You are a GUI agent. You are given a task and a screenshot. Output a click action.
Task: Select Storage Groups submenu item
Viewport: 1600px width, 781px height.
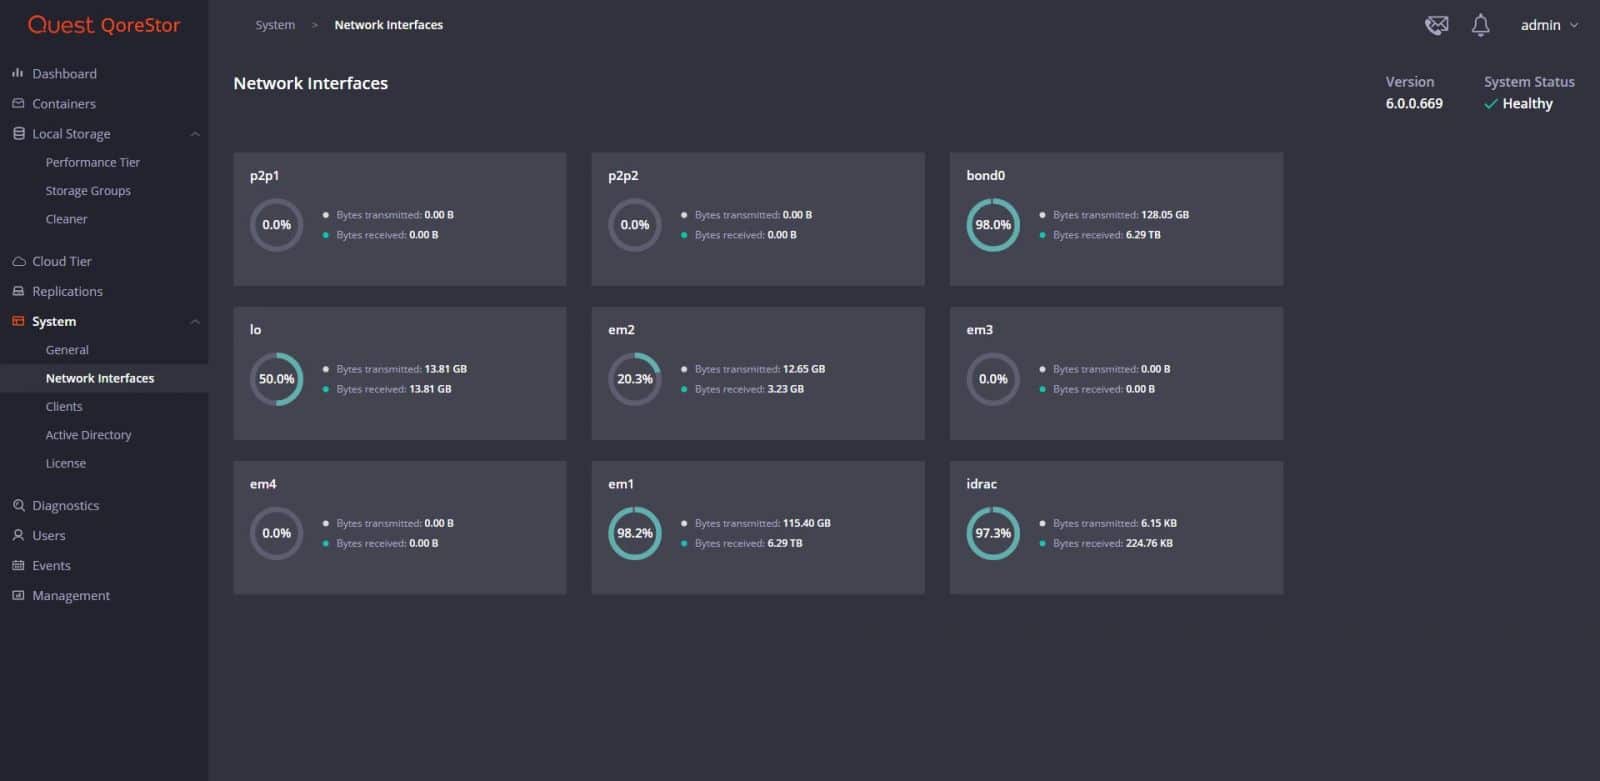[x=88, y=190]
